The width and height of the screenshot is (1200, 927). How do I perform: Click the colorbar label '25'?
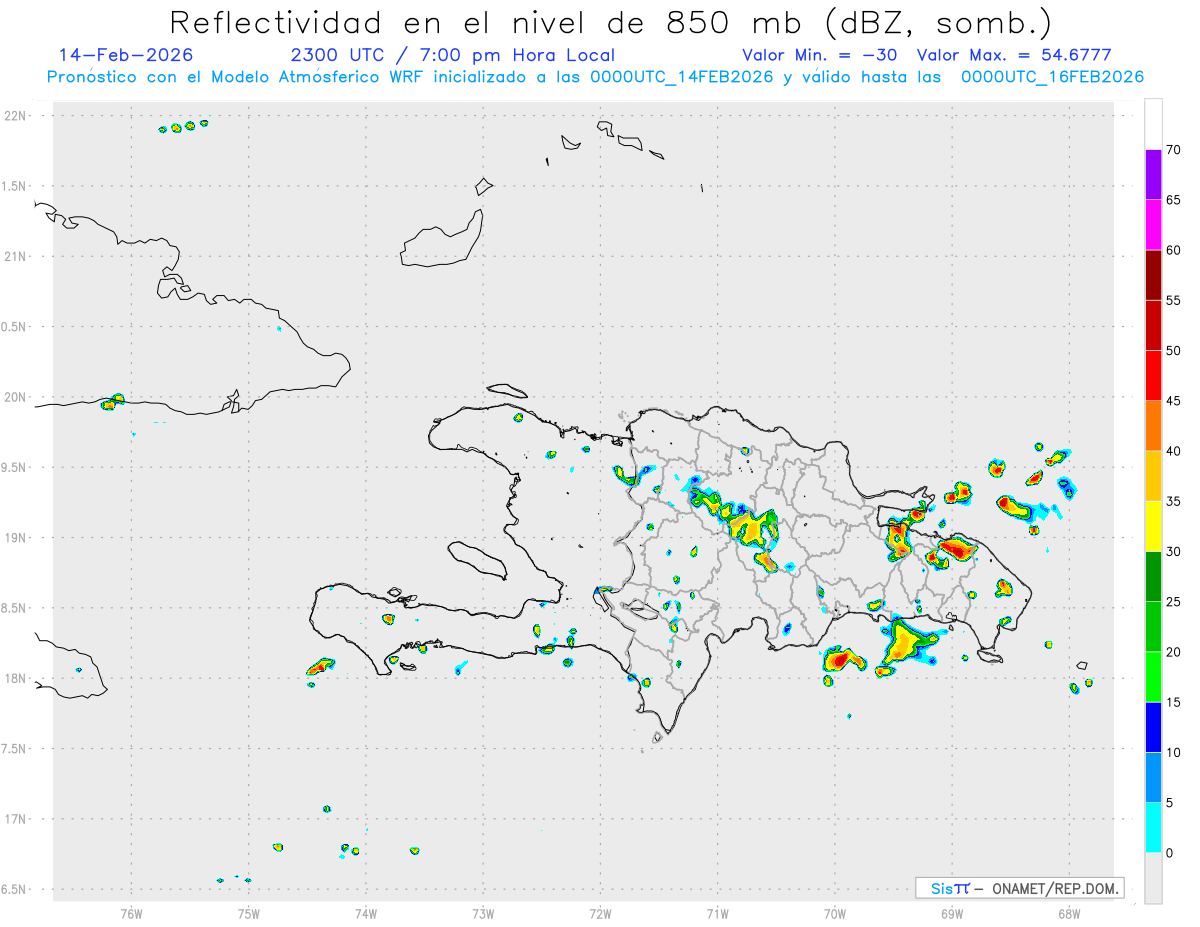(1174, 602)
